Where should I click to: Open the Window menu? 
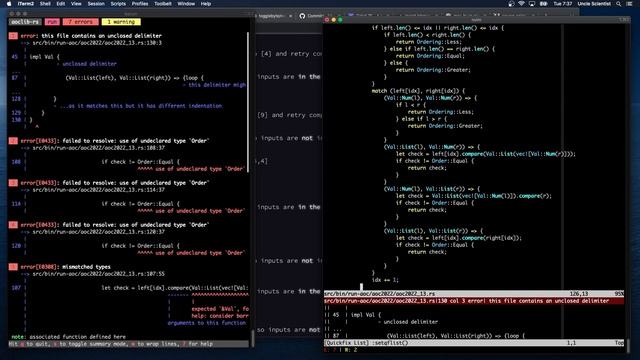tap(186, 4)
